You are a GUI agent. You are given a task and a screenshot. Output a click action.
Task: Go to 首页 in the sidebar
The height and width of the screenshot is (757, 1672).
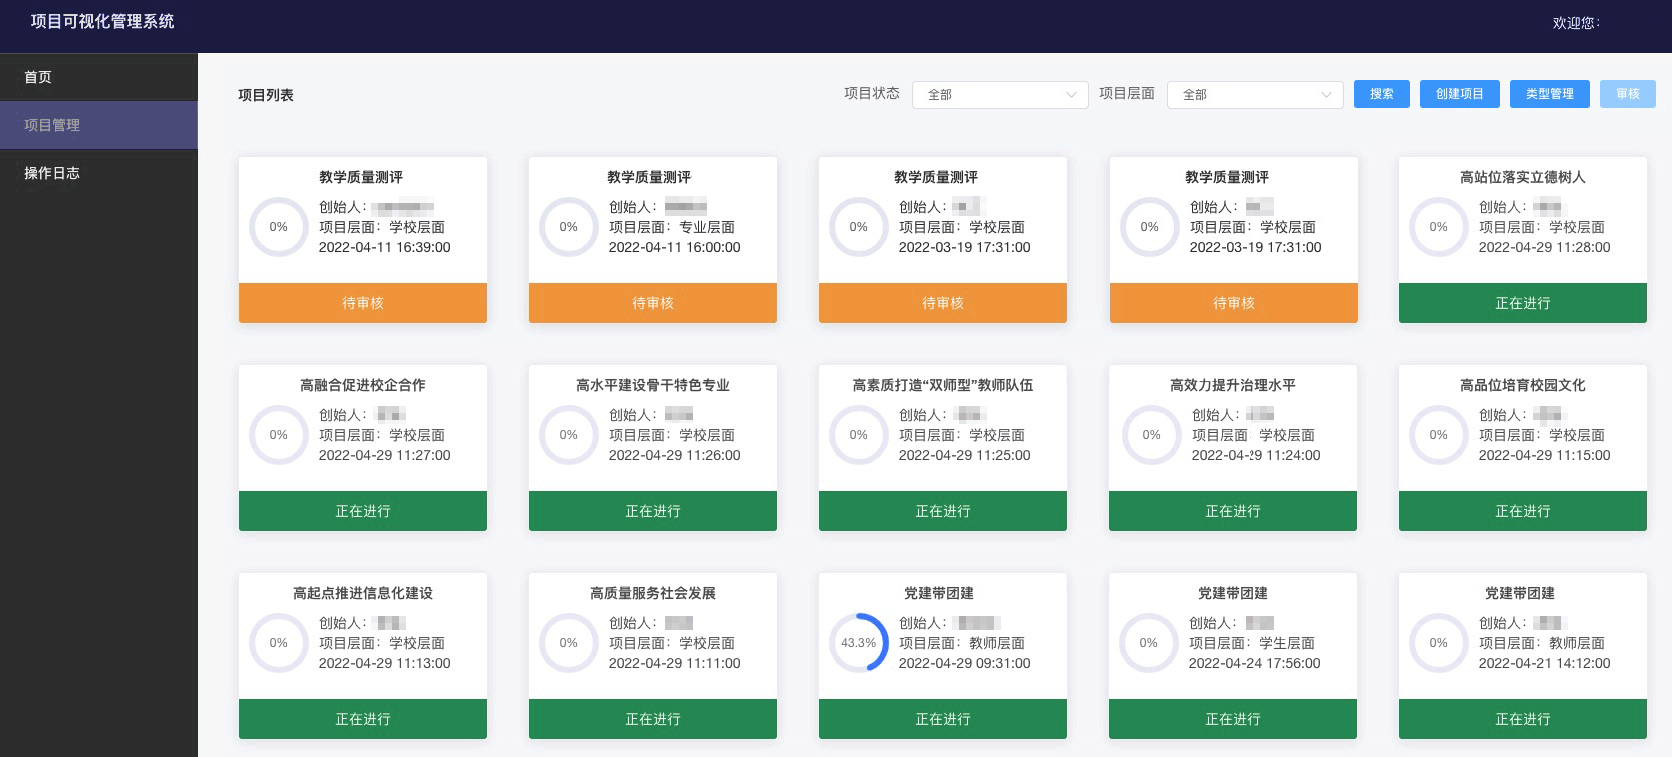(38, 77)
